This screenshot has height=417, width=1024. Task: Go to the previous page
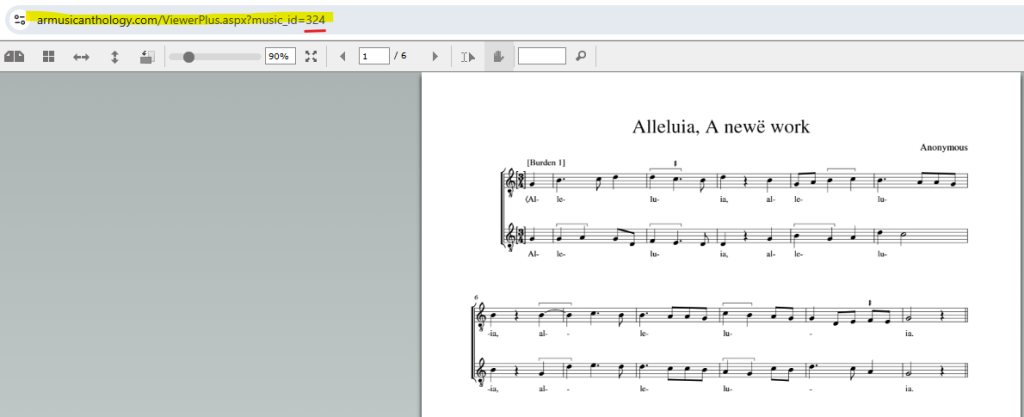(342, 57)
